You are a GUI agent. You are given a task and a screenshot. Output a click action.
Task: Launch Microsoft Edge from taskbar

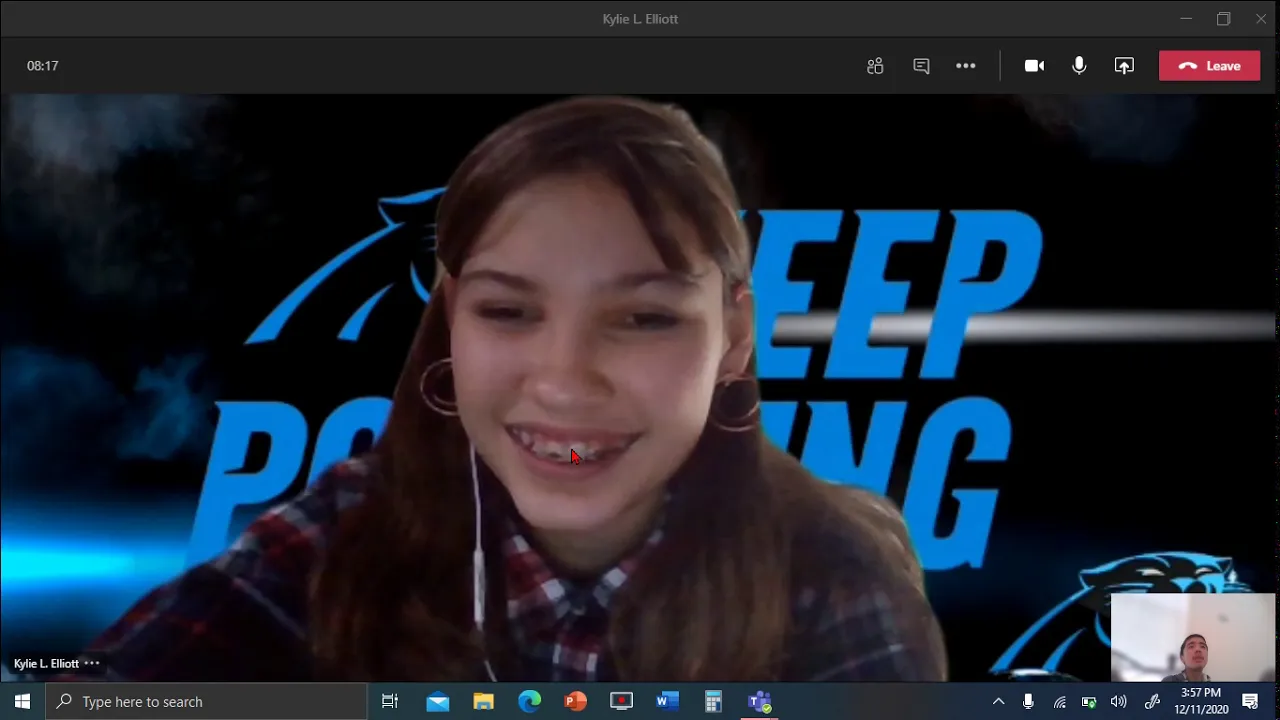coord(530,701)
